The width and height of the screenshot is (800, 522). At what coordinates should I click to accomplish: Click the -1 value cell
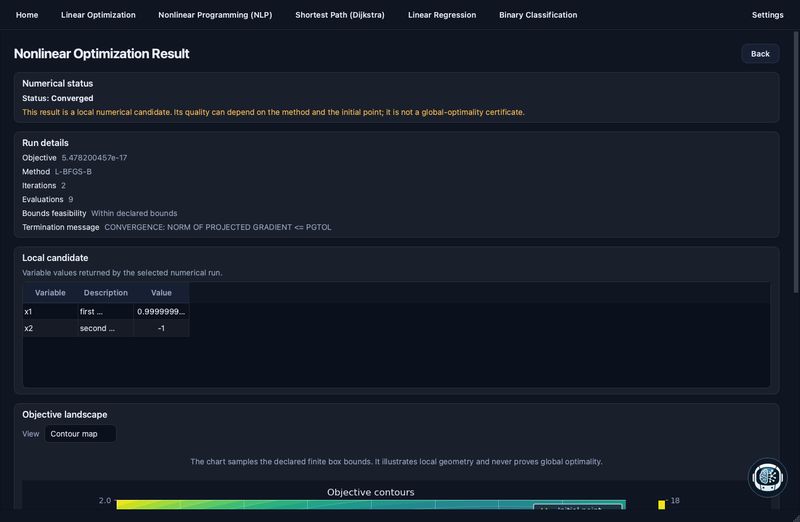click(161, 328)
